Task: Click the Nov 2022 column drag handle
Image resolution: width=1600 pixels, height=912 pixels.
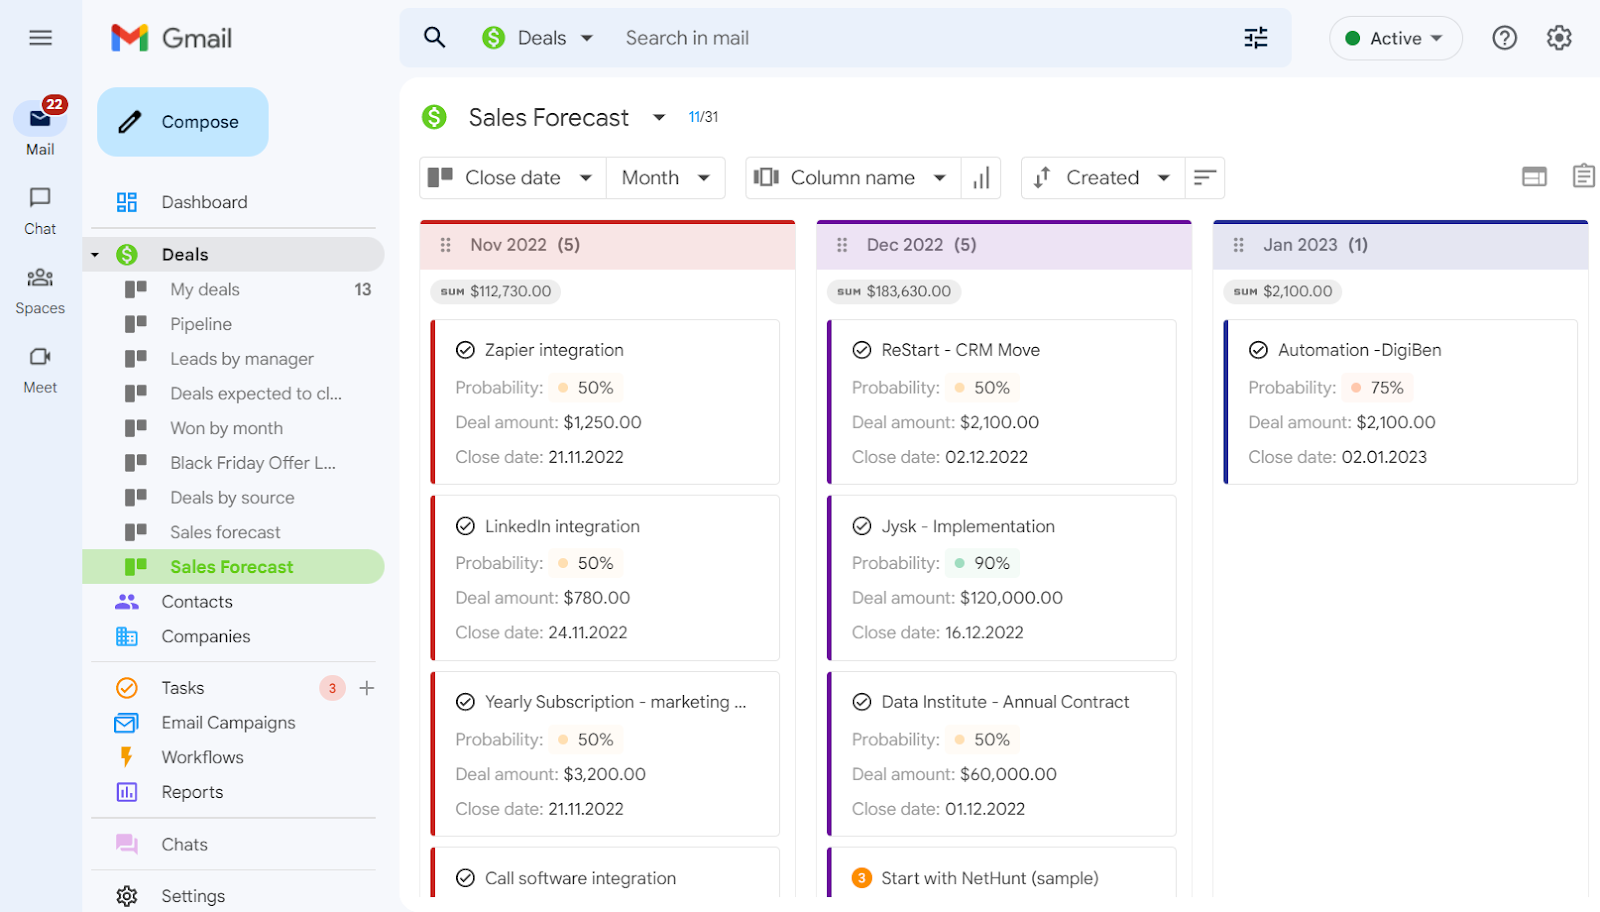Action: 446,245
